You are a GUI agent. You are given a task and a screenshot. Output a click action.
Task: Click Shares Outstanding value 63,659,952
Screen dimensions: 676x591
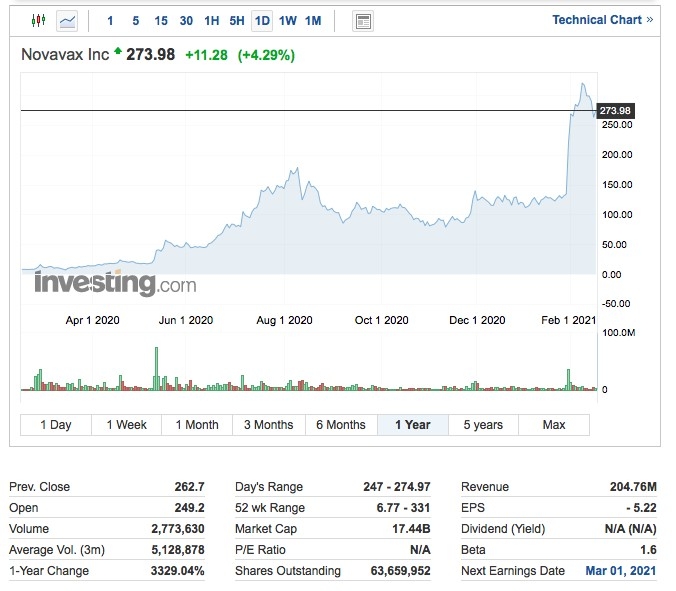(401, 571)
